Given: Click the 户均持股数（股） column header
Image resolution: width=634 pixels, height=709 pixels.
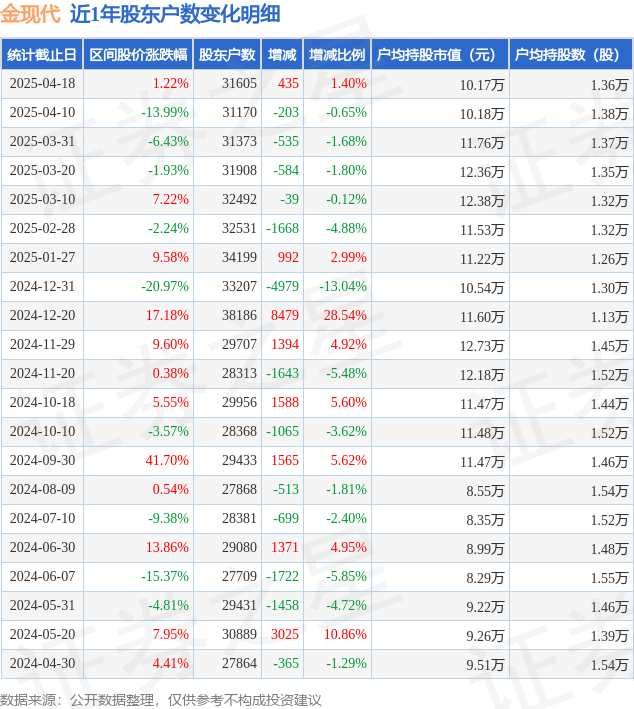Looking at the screenshot, I should [571, 55].
